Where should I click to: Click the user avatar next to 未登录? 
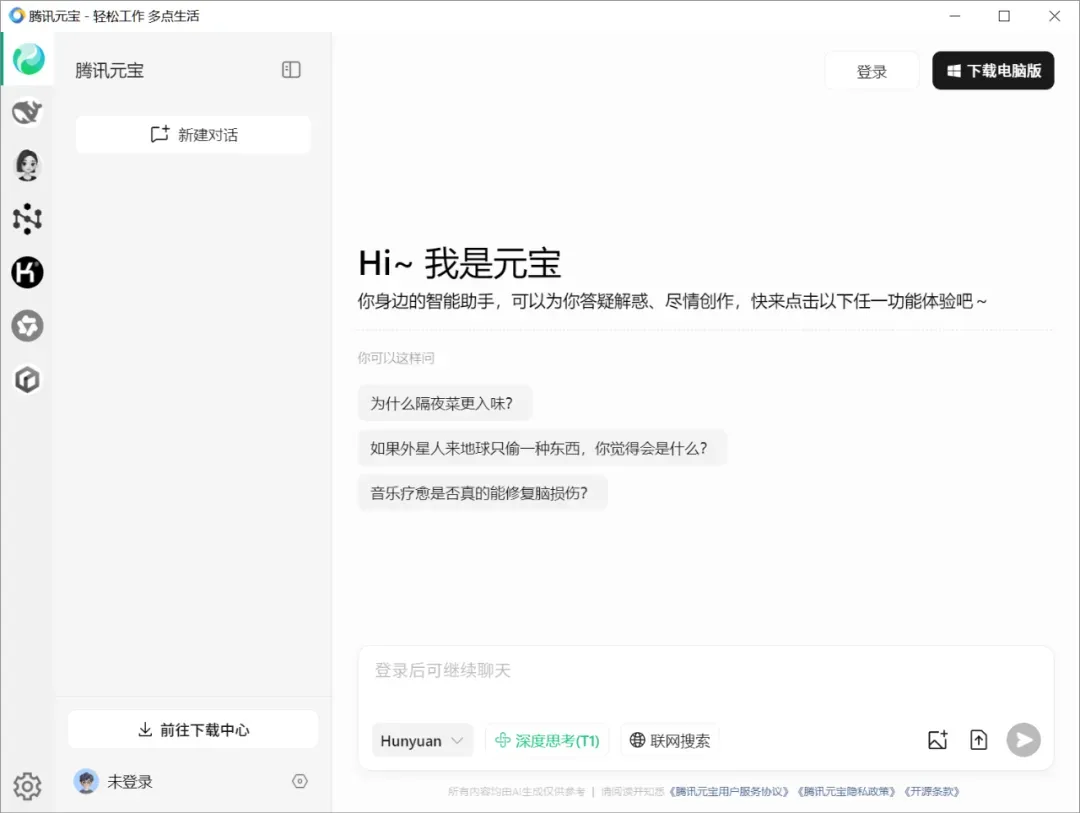tap(86, 781)
